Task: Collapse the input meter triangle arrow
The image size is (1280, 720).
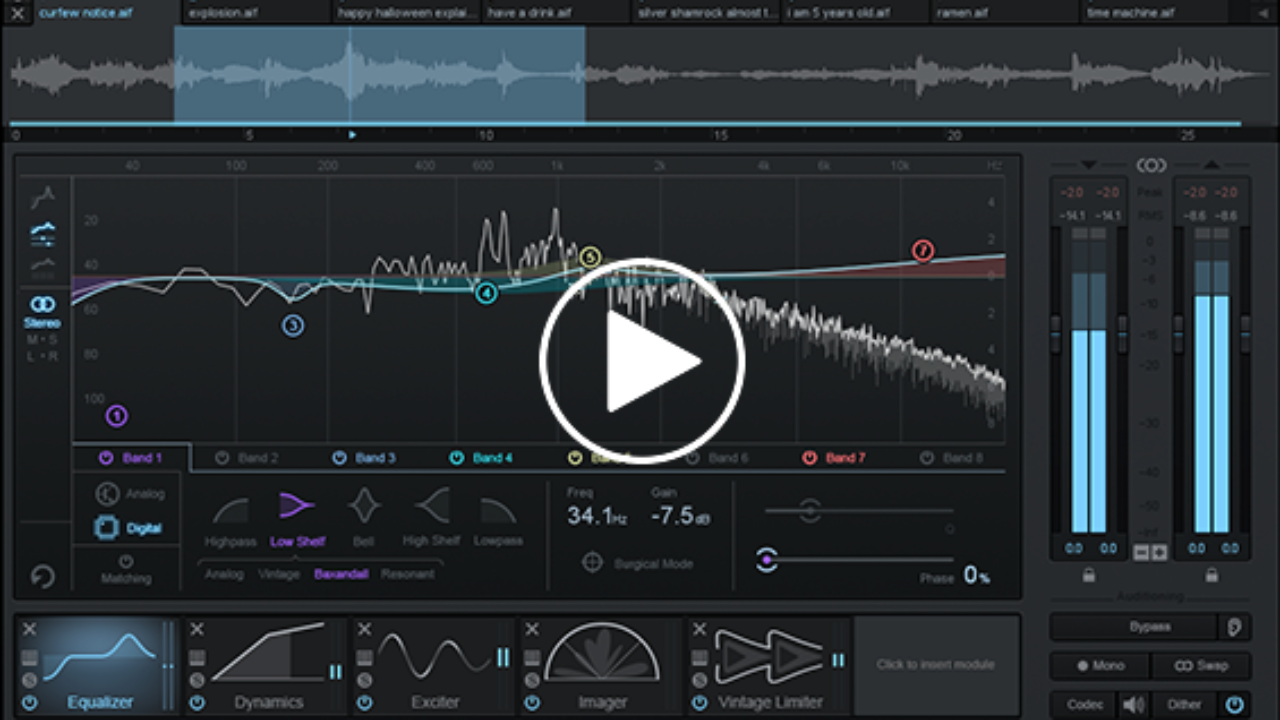Action: click(x=1088, y=165)
